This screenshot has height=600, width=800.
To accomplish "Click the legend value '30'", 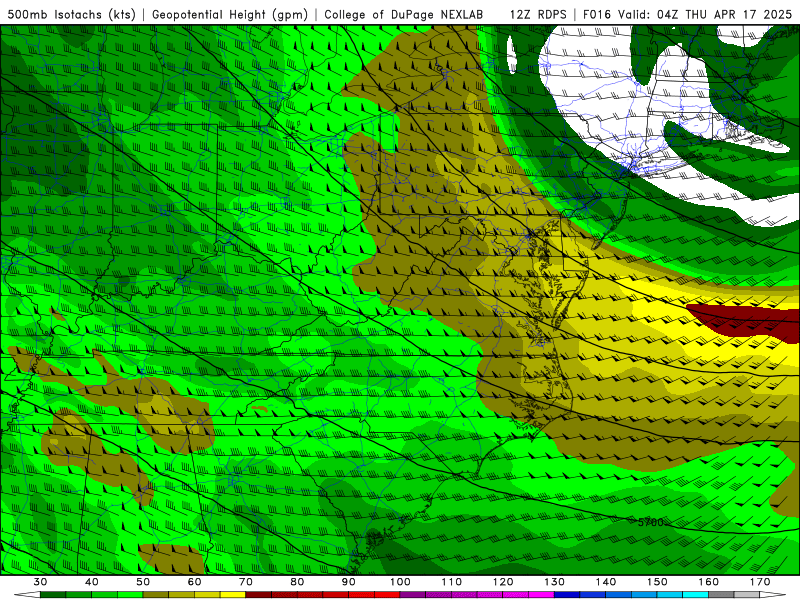I will 40,582.
